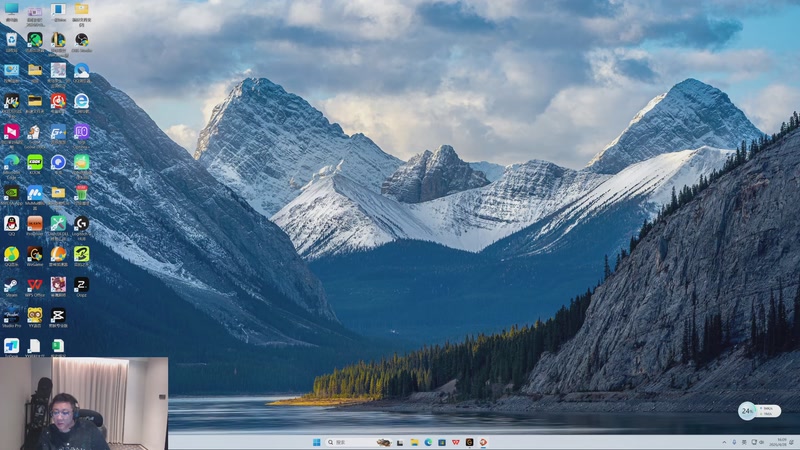Launch the League of Legends shortcut

(x=58, y=40)
